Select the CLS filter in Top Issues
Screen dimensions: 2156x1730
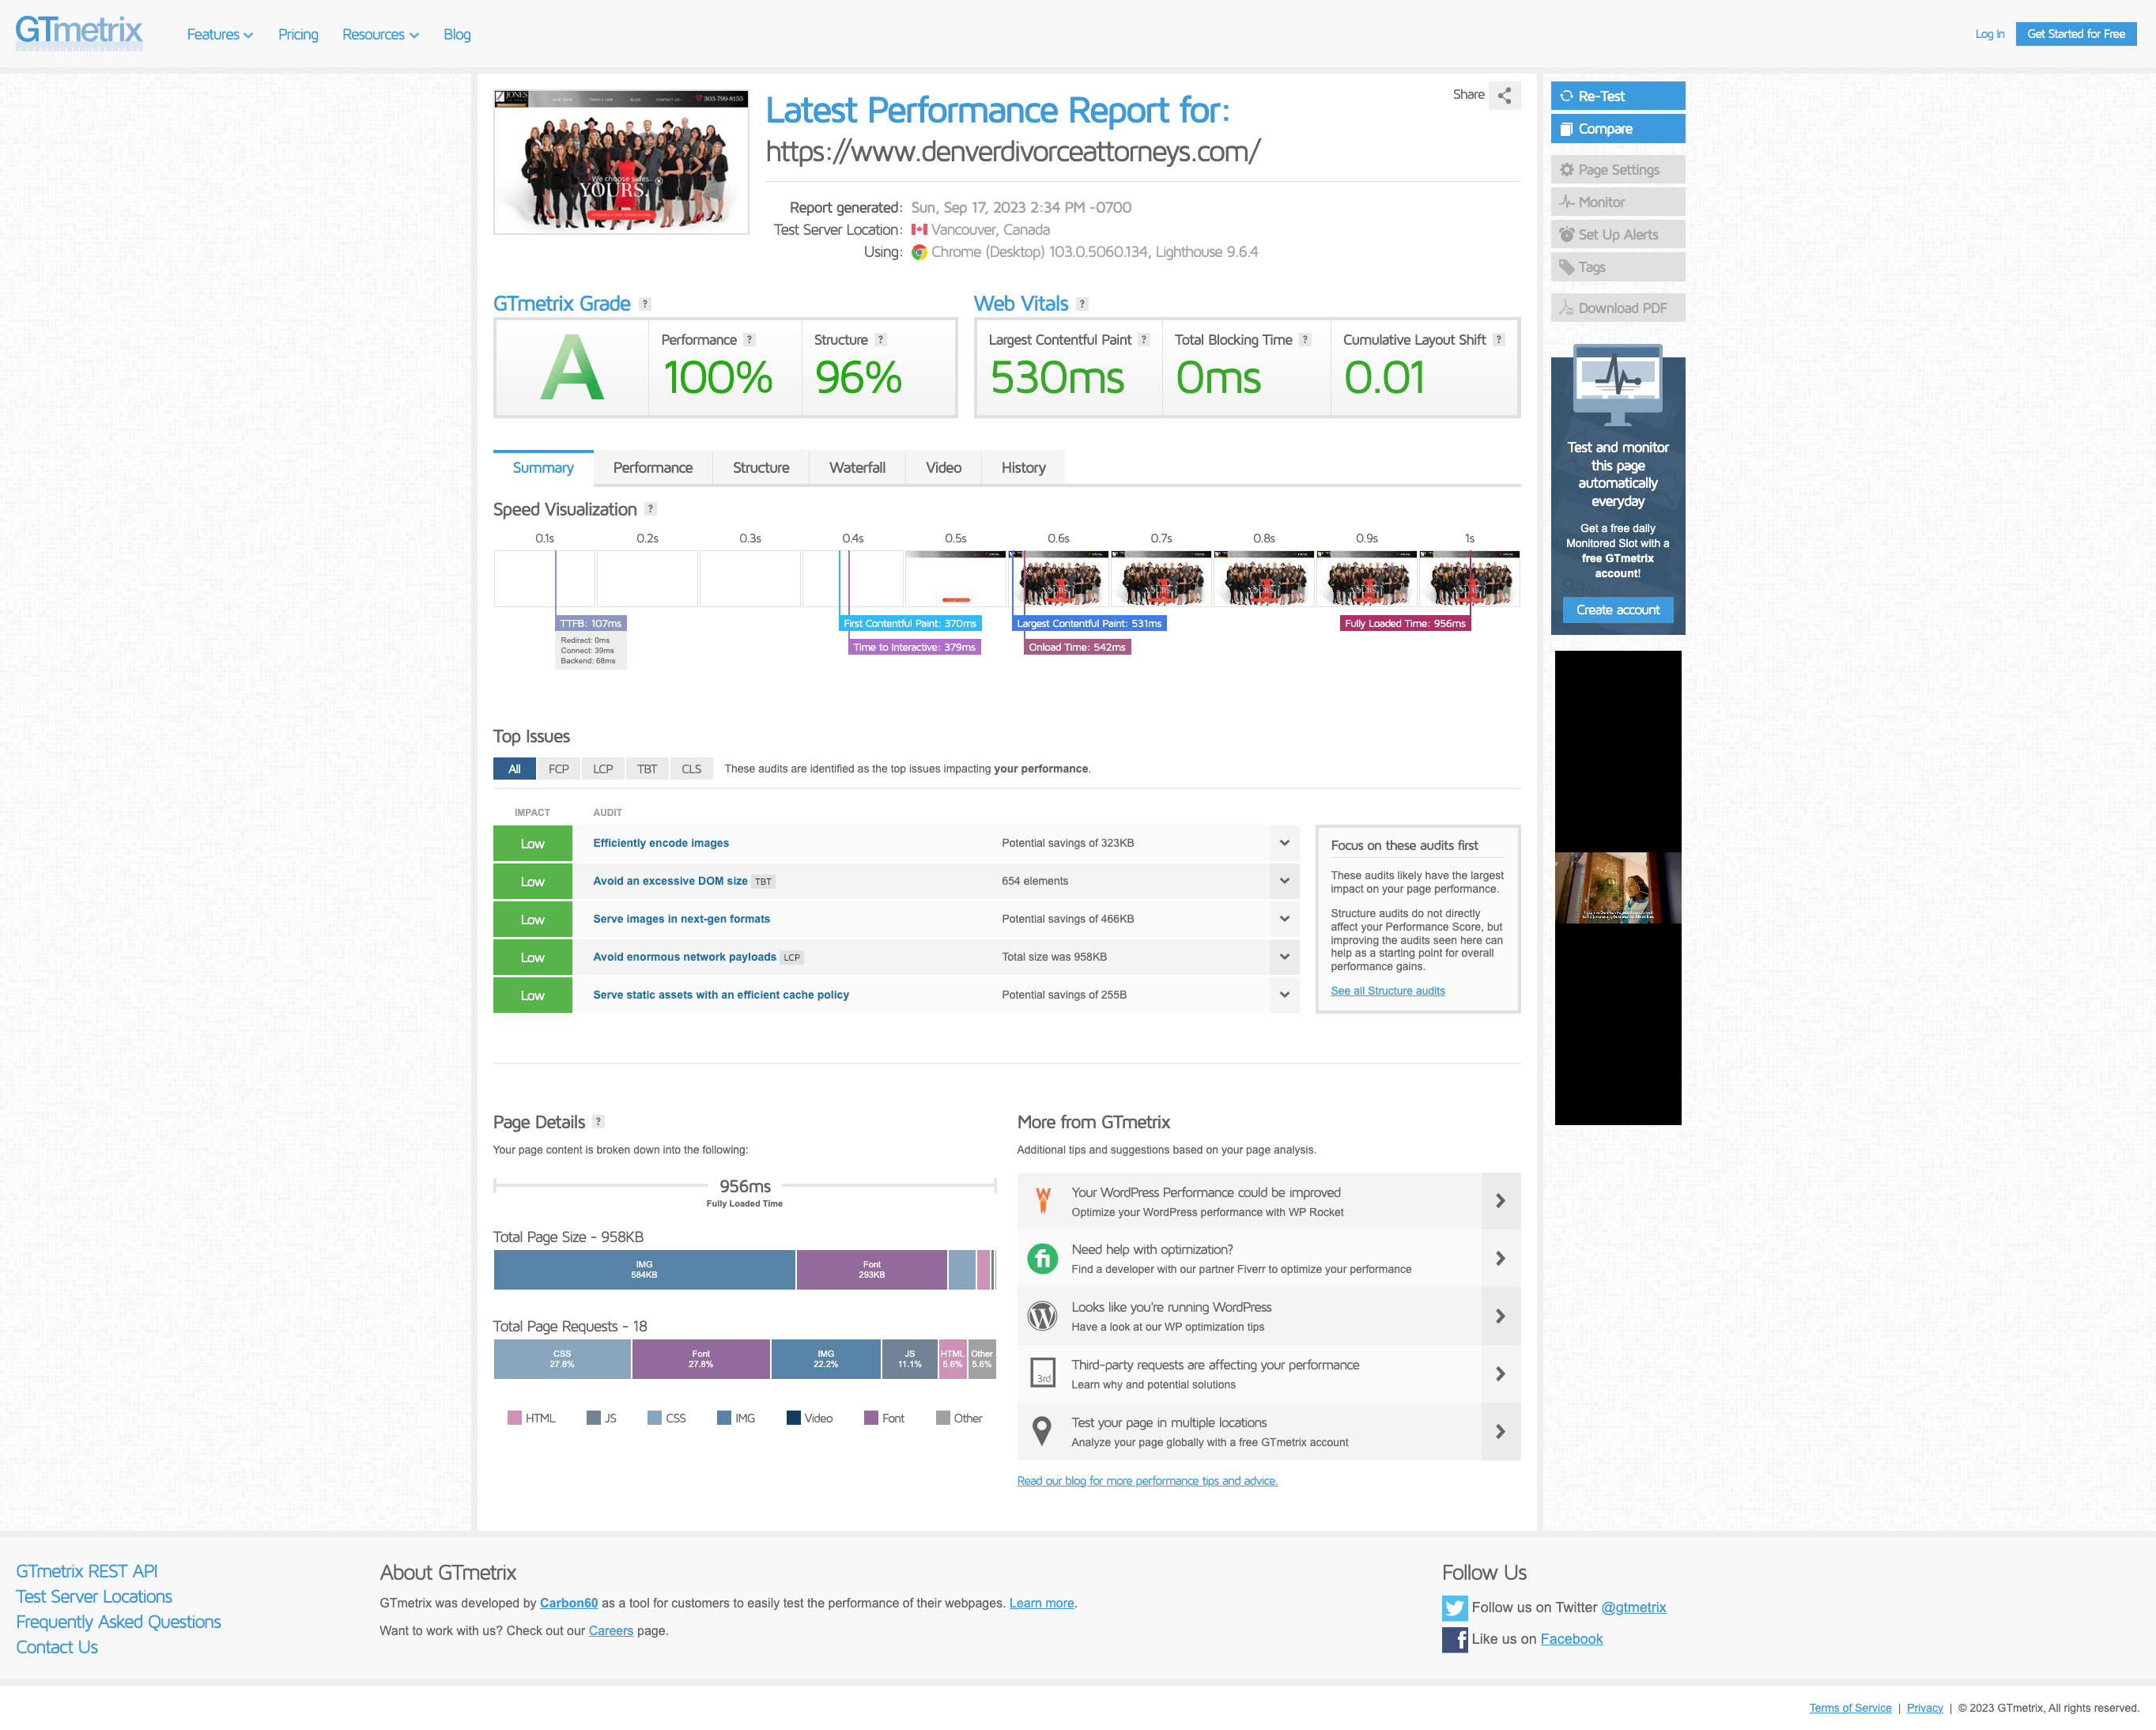[x=691, y=769]
